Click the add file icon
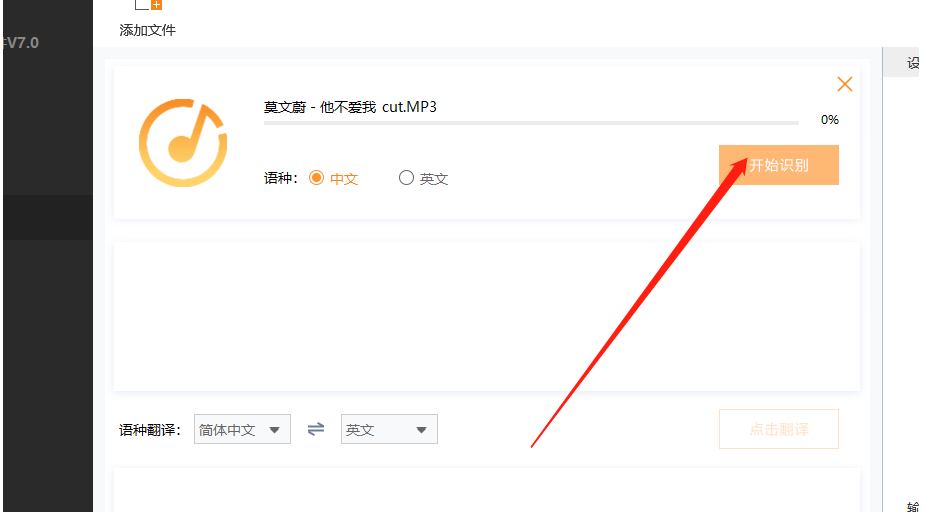926x513 pixels. coord(148,5)
